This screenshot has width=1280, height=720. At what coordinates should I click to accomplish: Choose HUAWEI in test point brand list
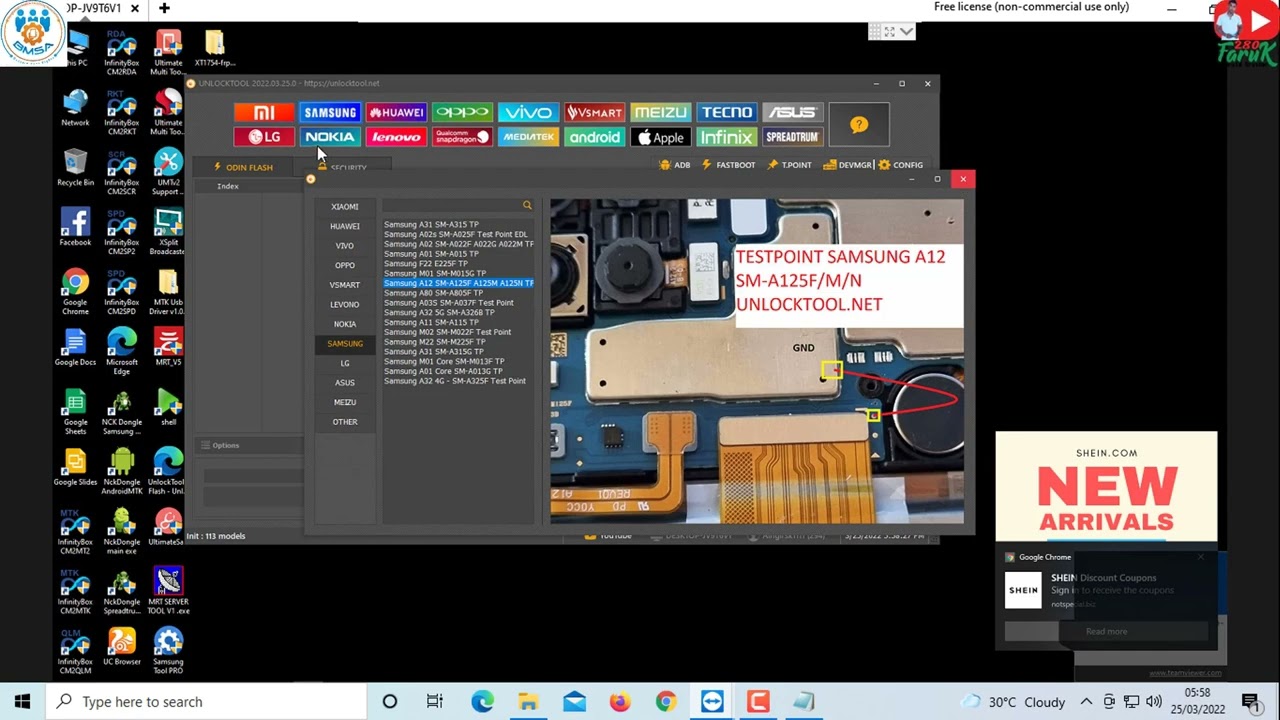point(345,226)
